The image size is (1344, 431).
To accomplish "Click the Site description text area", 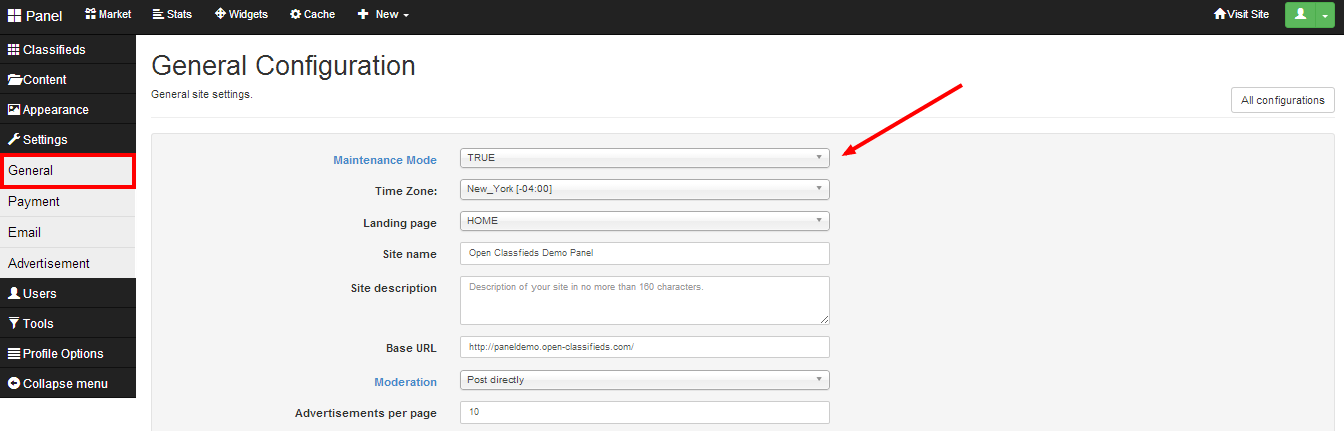I will click(644, 300).
